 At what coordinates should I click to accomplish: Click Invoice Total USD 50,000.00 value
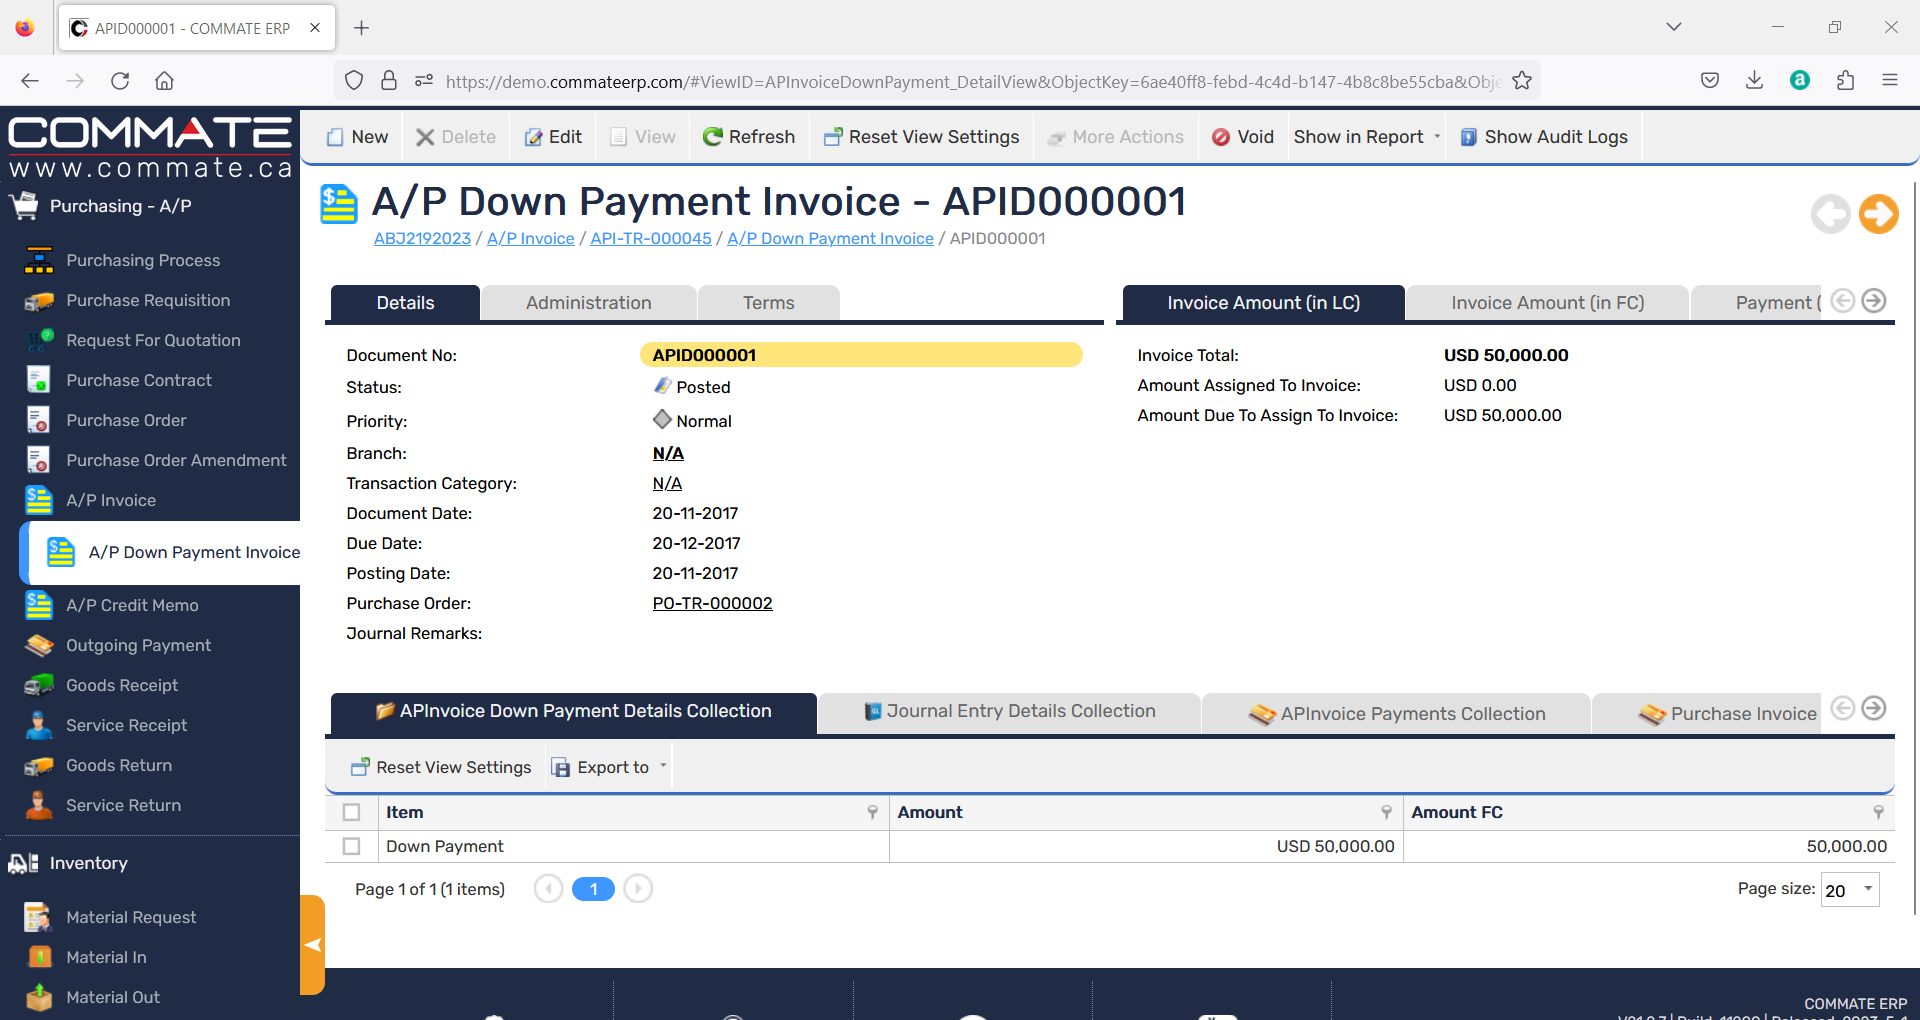[1506, 355]
